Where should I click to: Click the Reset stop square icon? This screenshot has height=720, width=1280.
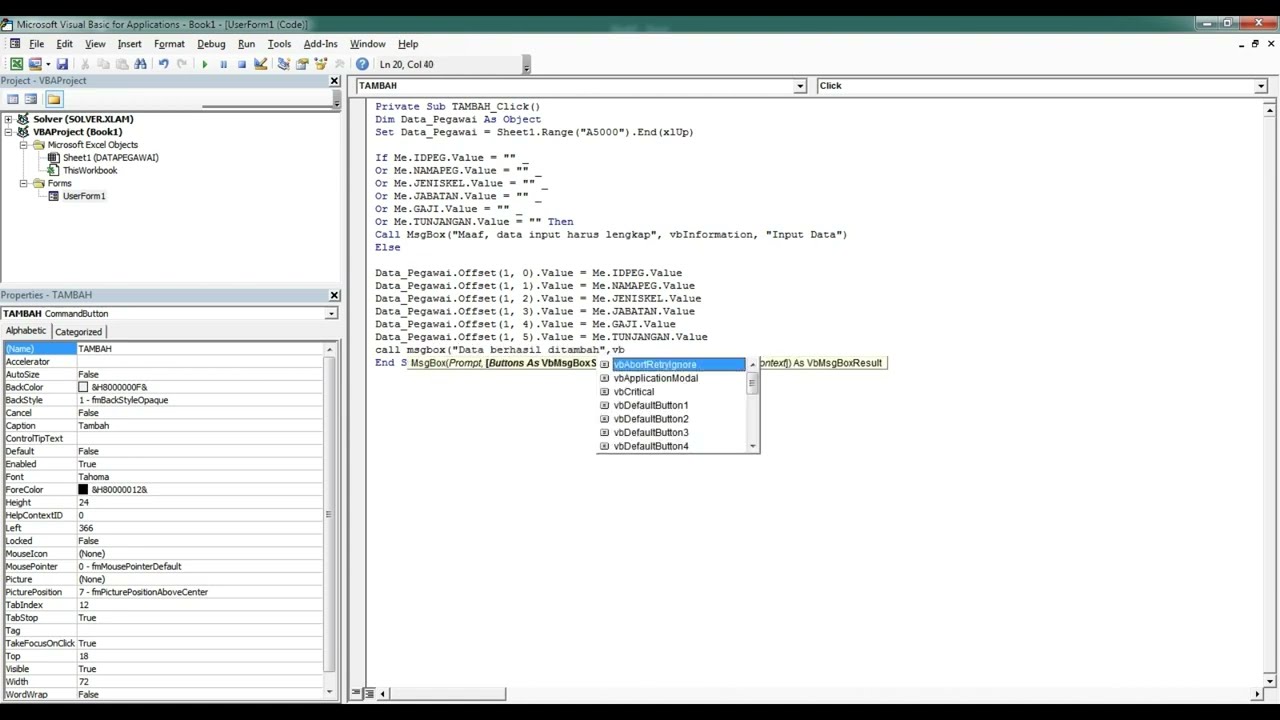241,64
